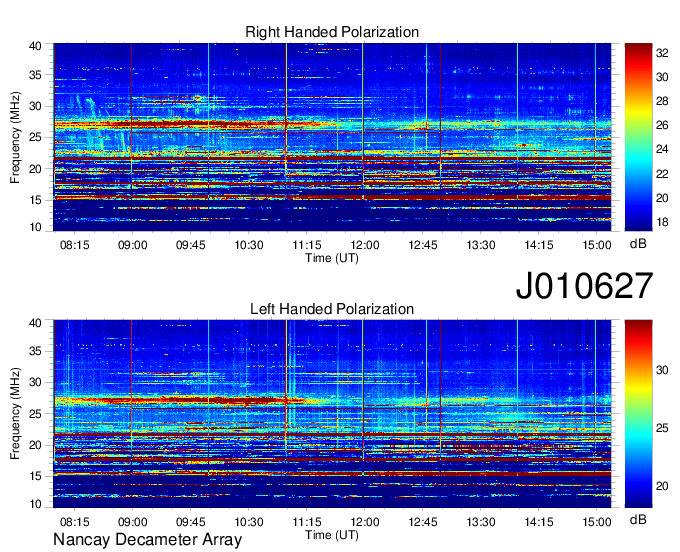Click the dB unit under Right Handed colorbar
Image resolution: width=680 pixels, height=552 pixels.
point(638,244)
